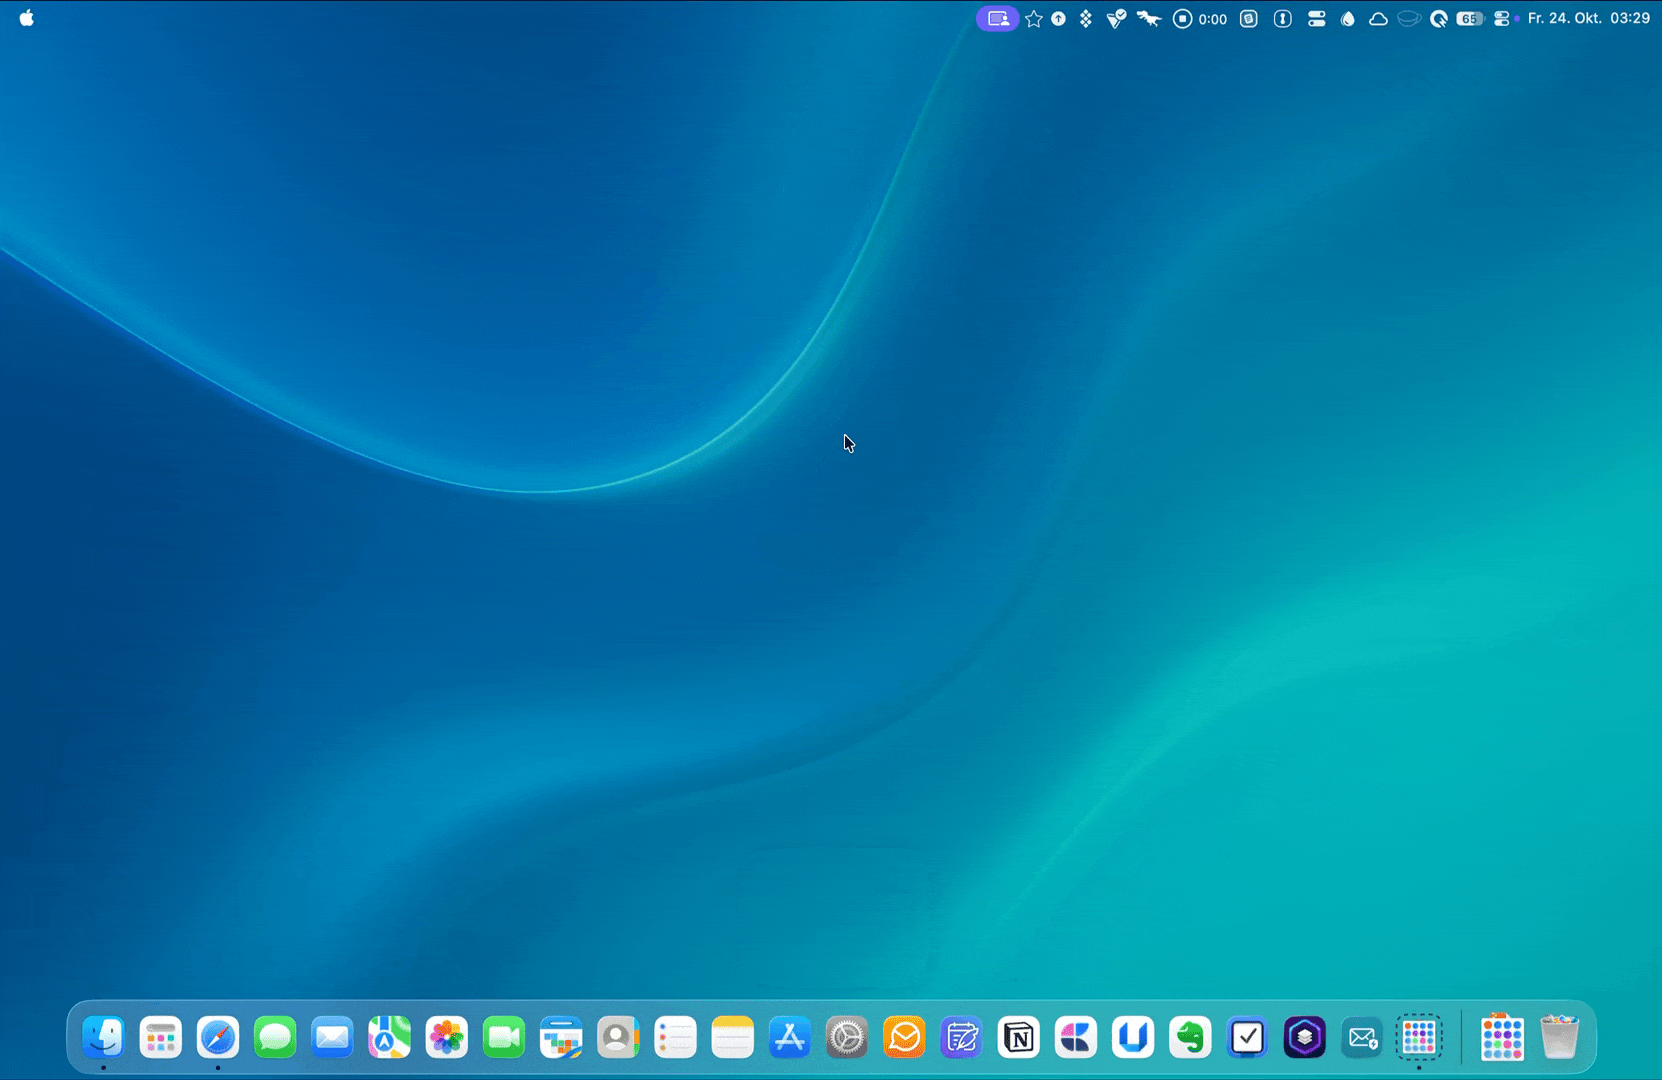Screen dimensions: 1662x1080
Task: Open the Messages app
Action: coord(275,1038)
